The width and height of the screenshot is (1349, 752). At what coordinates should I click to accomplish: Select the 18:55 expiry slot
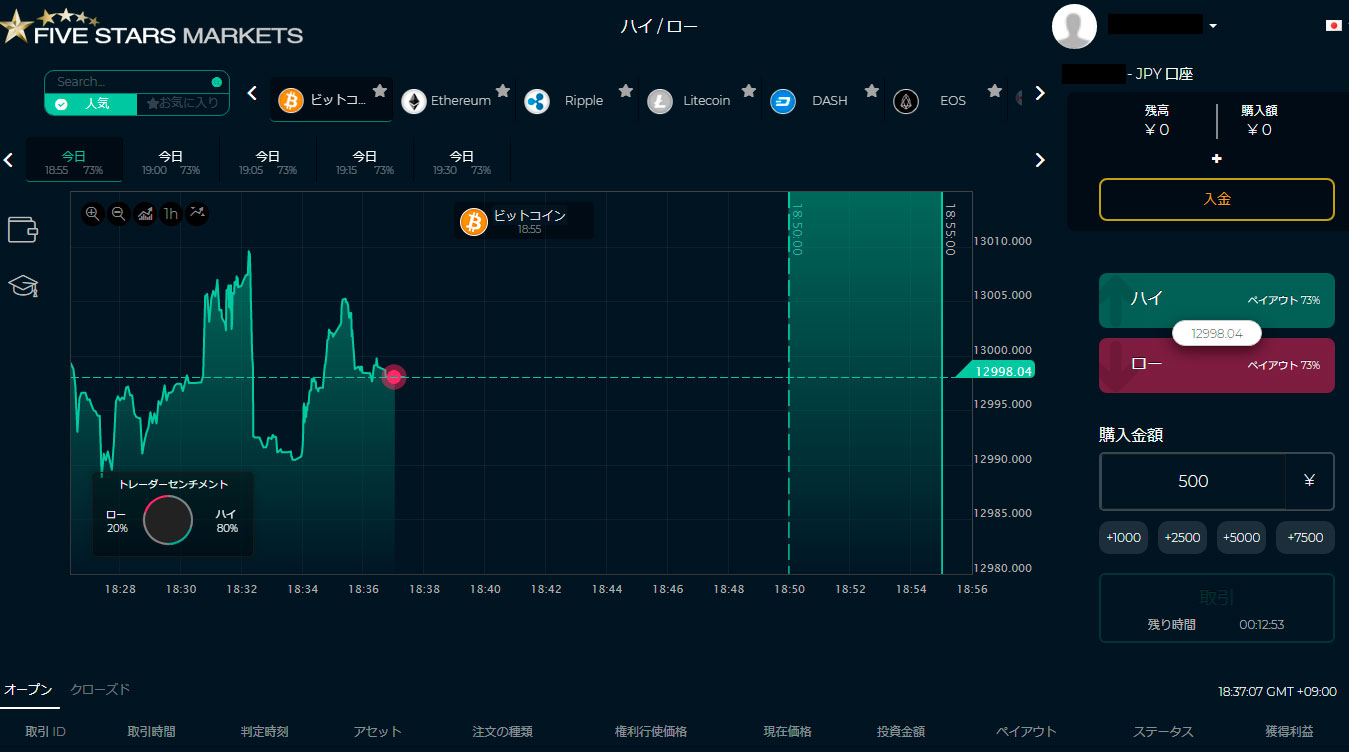[x=74, y=162]
